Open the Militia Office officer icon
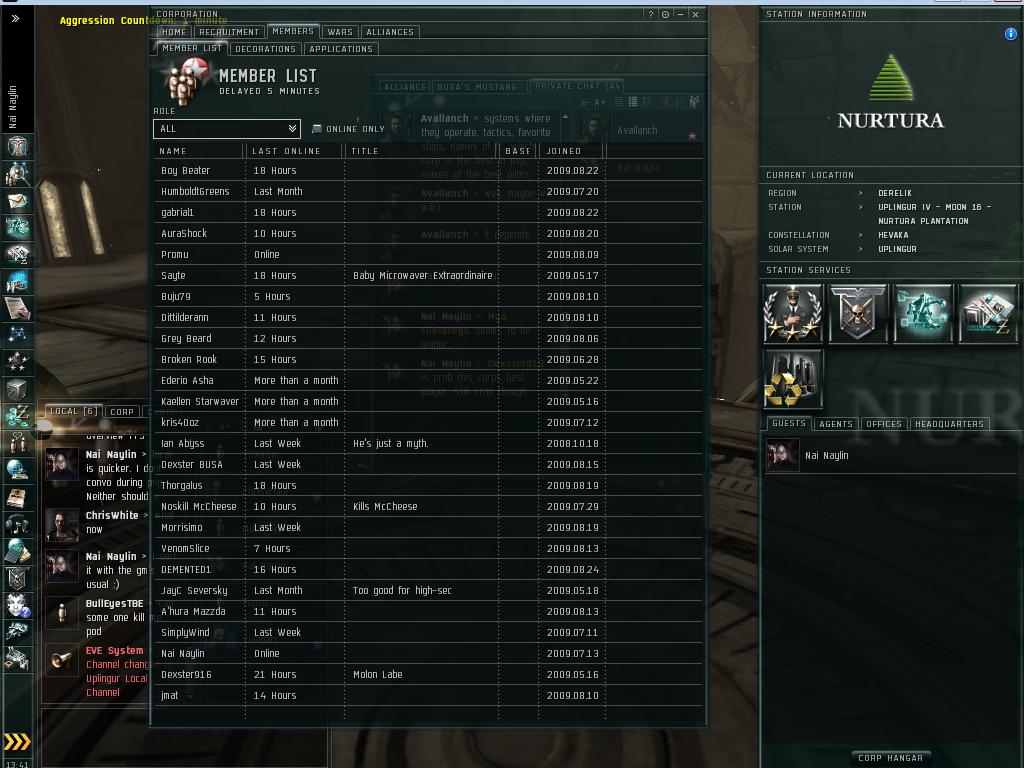Viewport: 1024px width, 768px height. [793, 313]
